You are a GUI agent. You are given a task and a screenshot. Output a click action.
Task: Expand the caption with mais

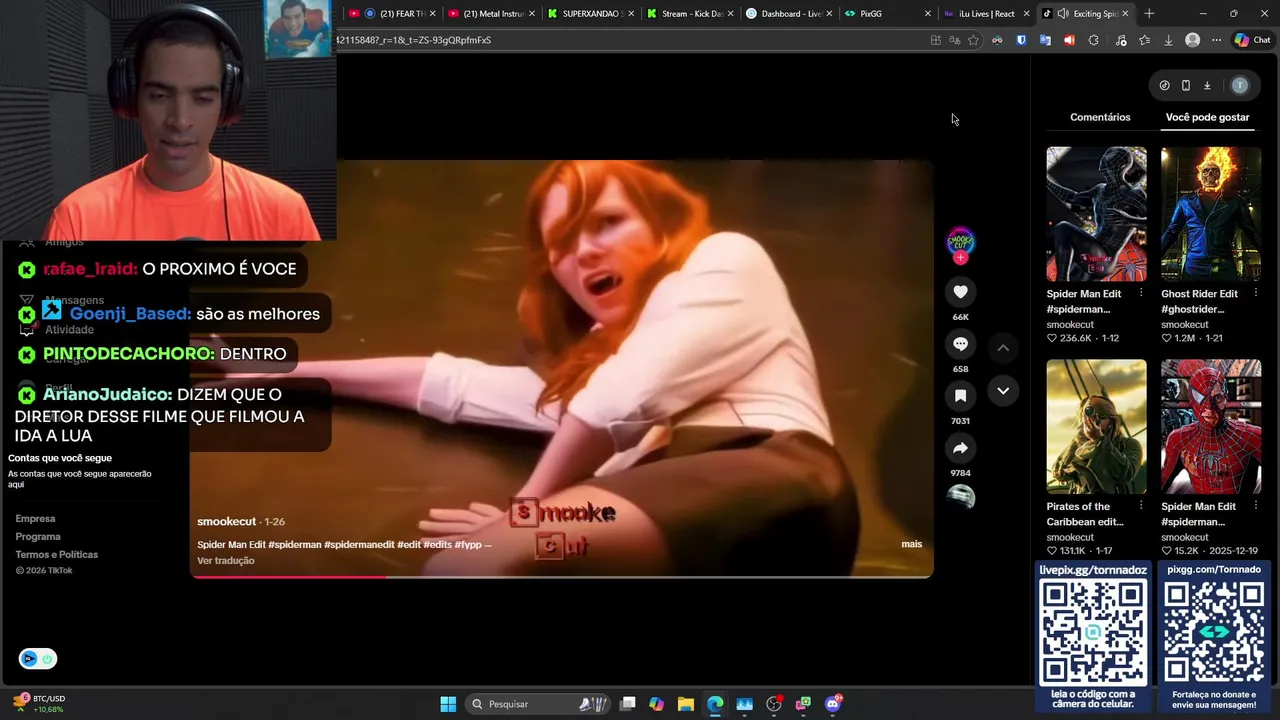click(x=911, y=544)
